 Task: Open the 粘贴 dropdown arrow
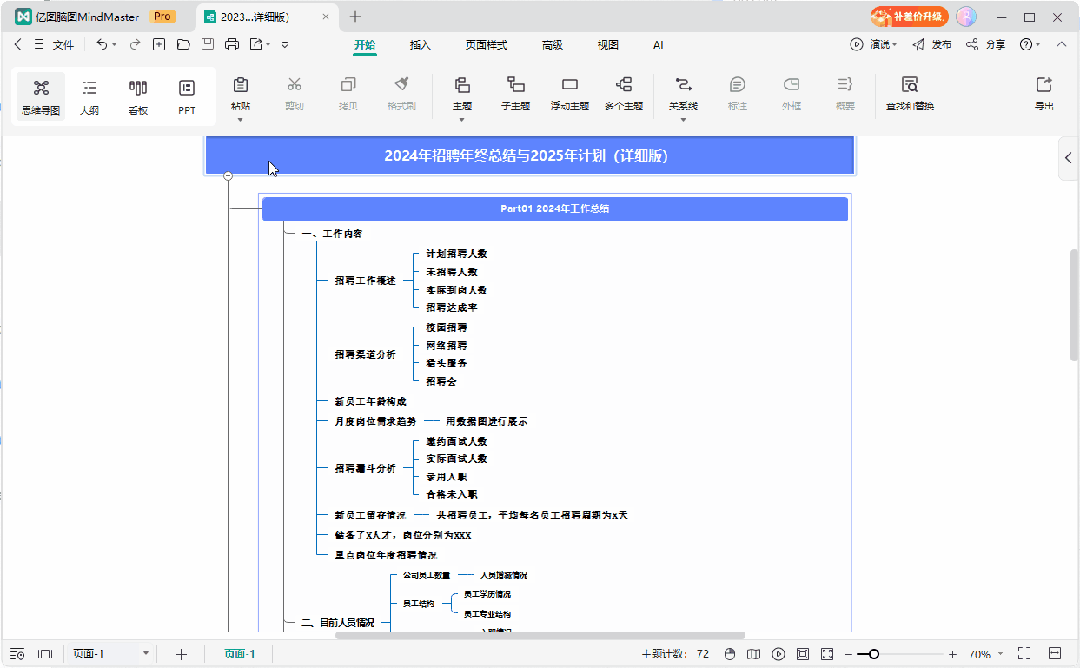240,120
